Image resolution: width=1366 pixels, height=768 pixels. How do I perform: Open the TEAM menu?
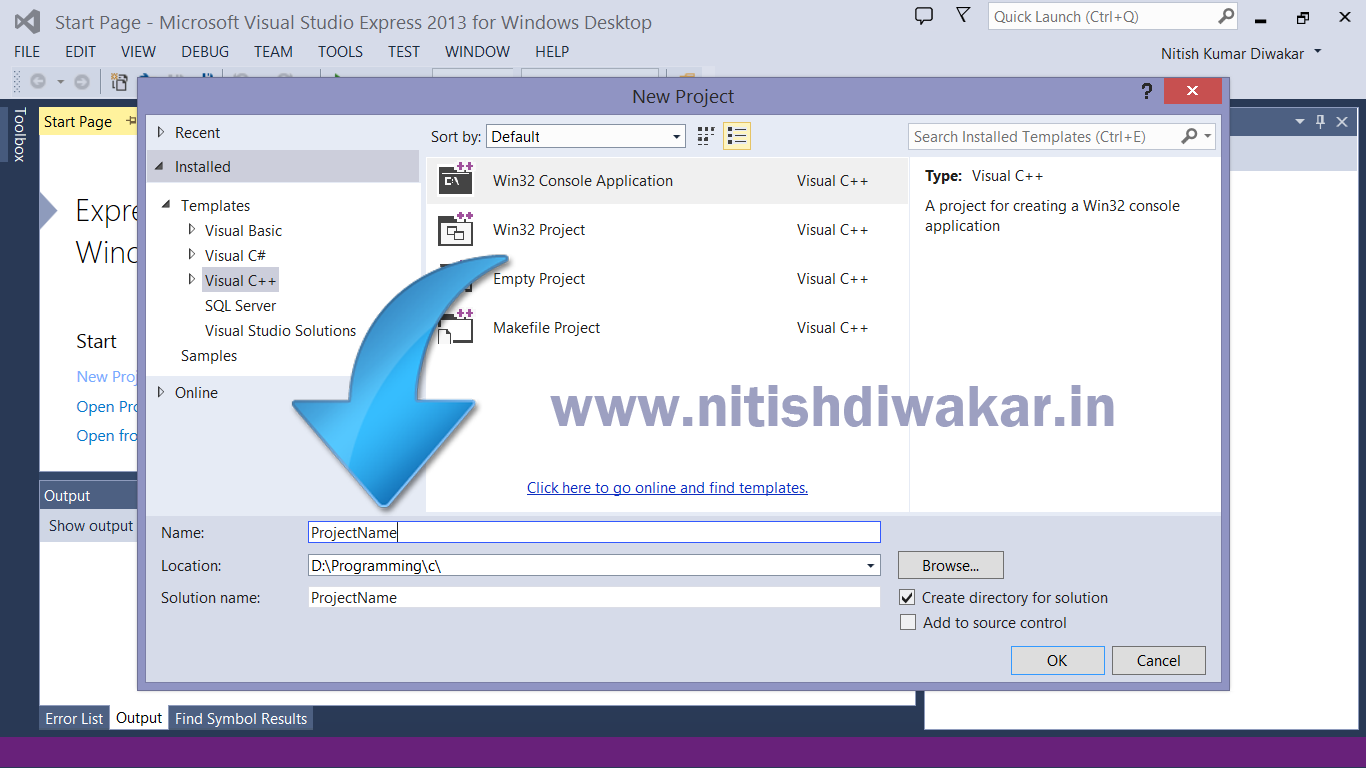click(273, 52)
